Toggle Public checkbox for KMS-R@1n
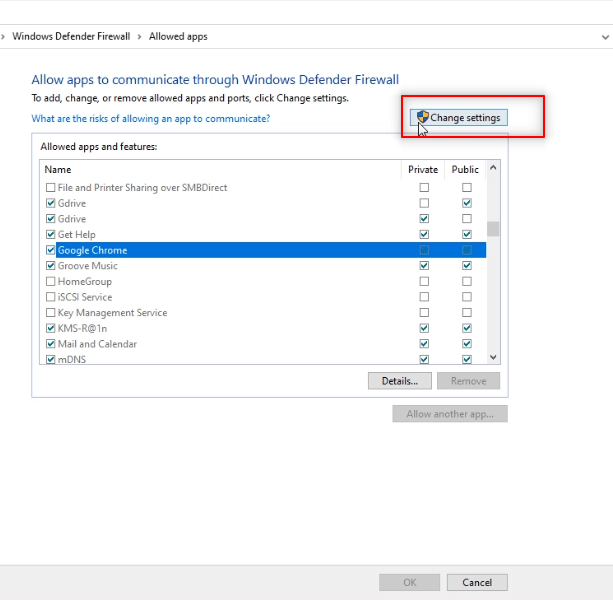This screenshot has width=613, height=600. point(467,328)
